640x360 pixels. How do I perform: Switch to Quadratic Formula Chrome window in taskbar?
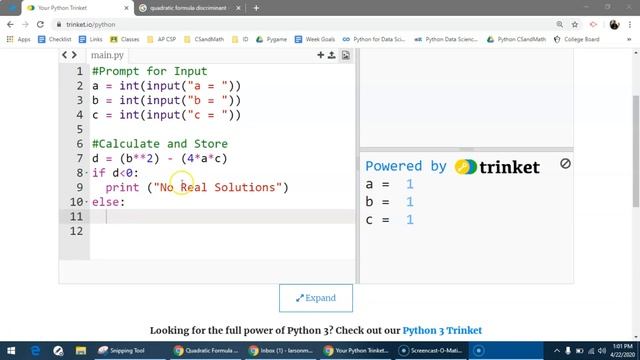coord(206,351)
